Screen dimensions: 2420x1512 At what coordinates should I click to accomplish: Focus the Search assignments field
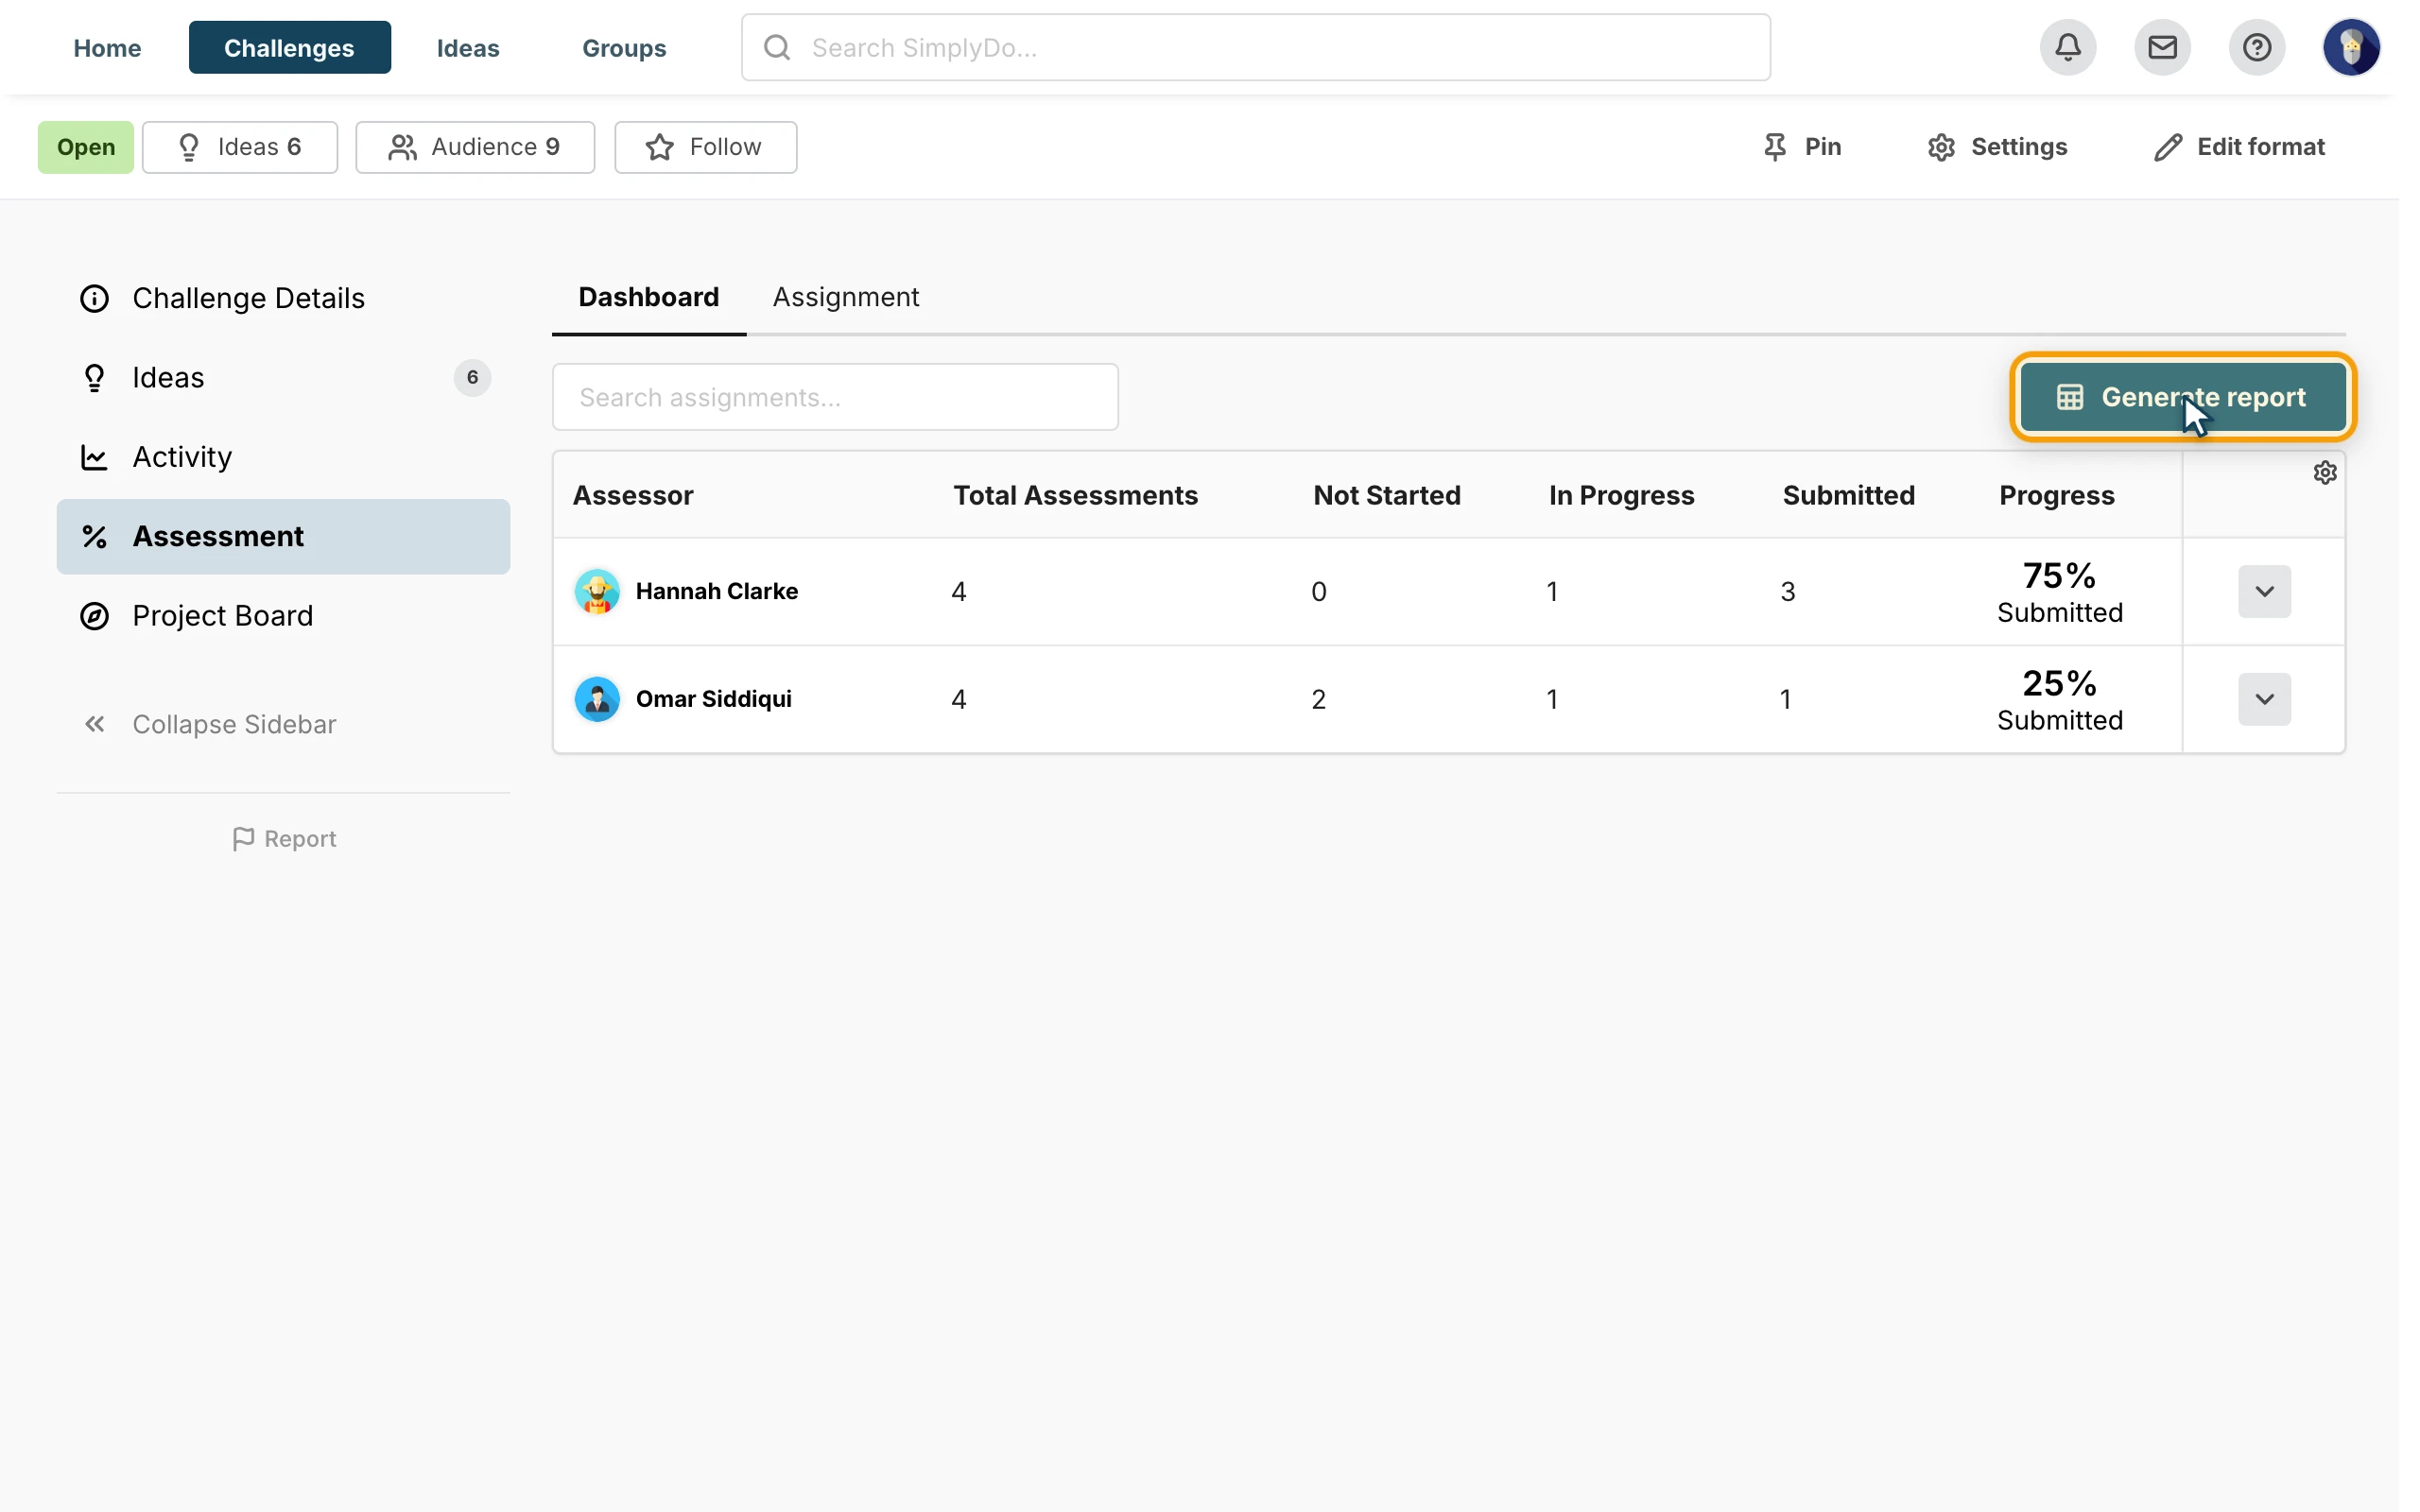[x=835, y=397]
